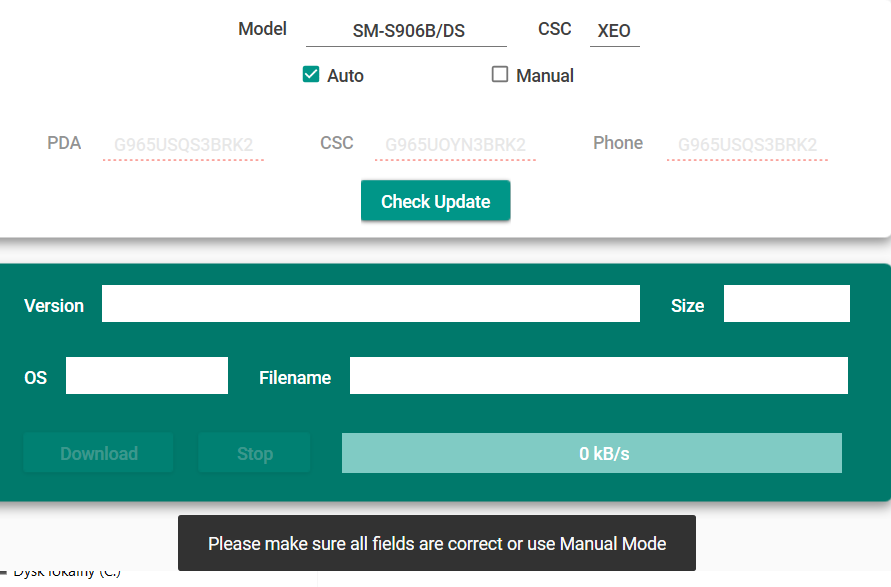Viewport: 891px width, 587px height.
Task: Click the 0 kB/s download progress bar
Action: point(591,453)
